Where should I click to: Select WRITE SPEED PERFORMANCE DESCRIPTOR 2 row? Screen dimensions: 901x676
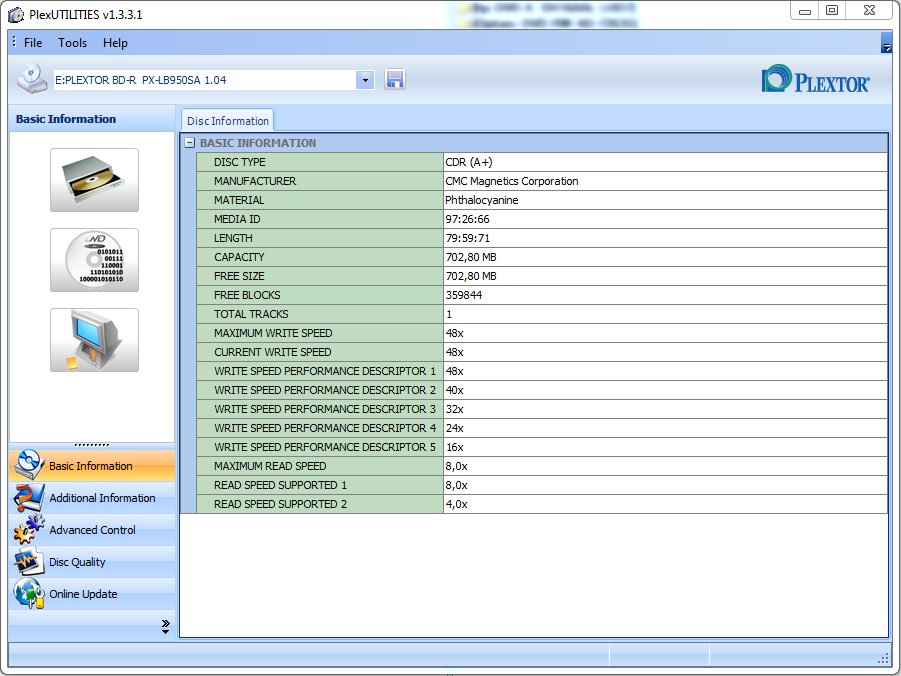[x=542, y=390]
